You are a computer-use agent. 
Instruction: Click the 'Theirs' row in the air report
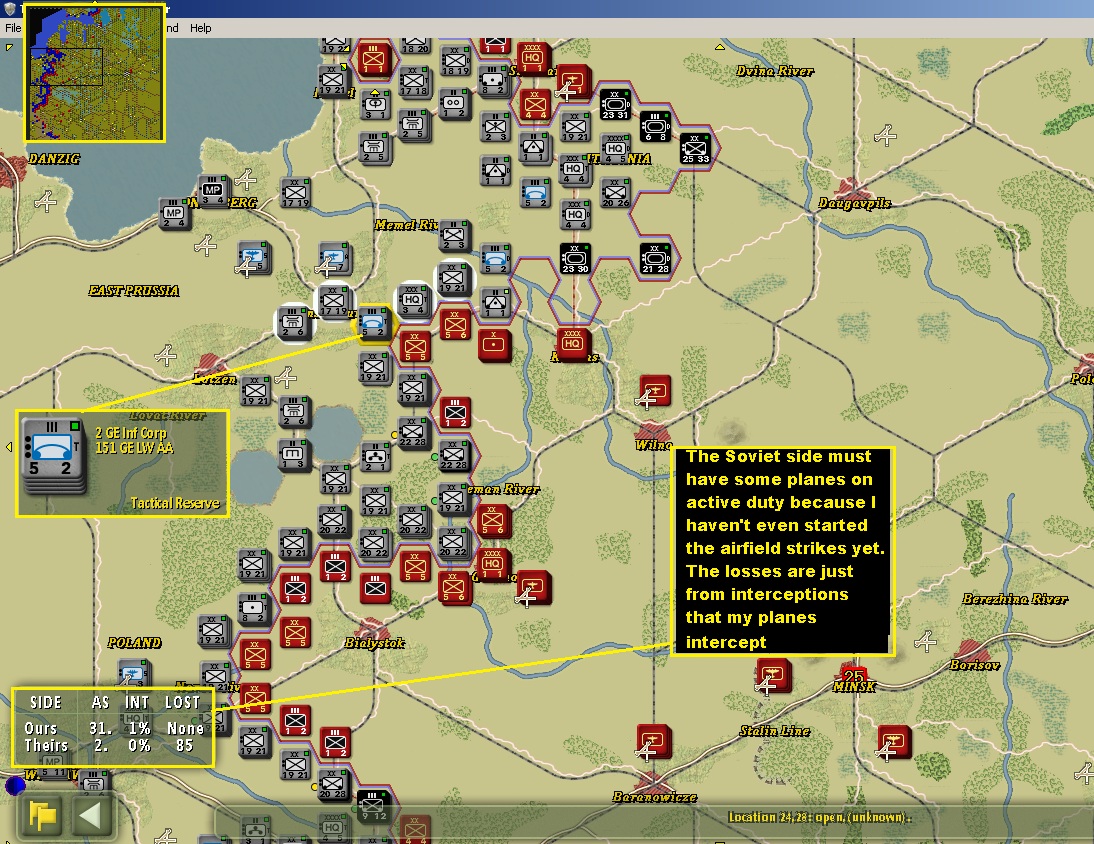point(114,745)
